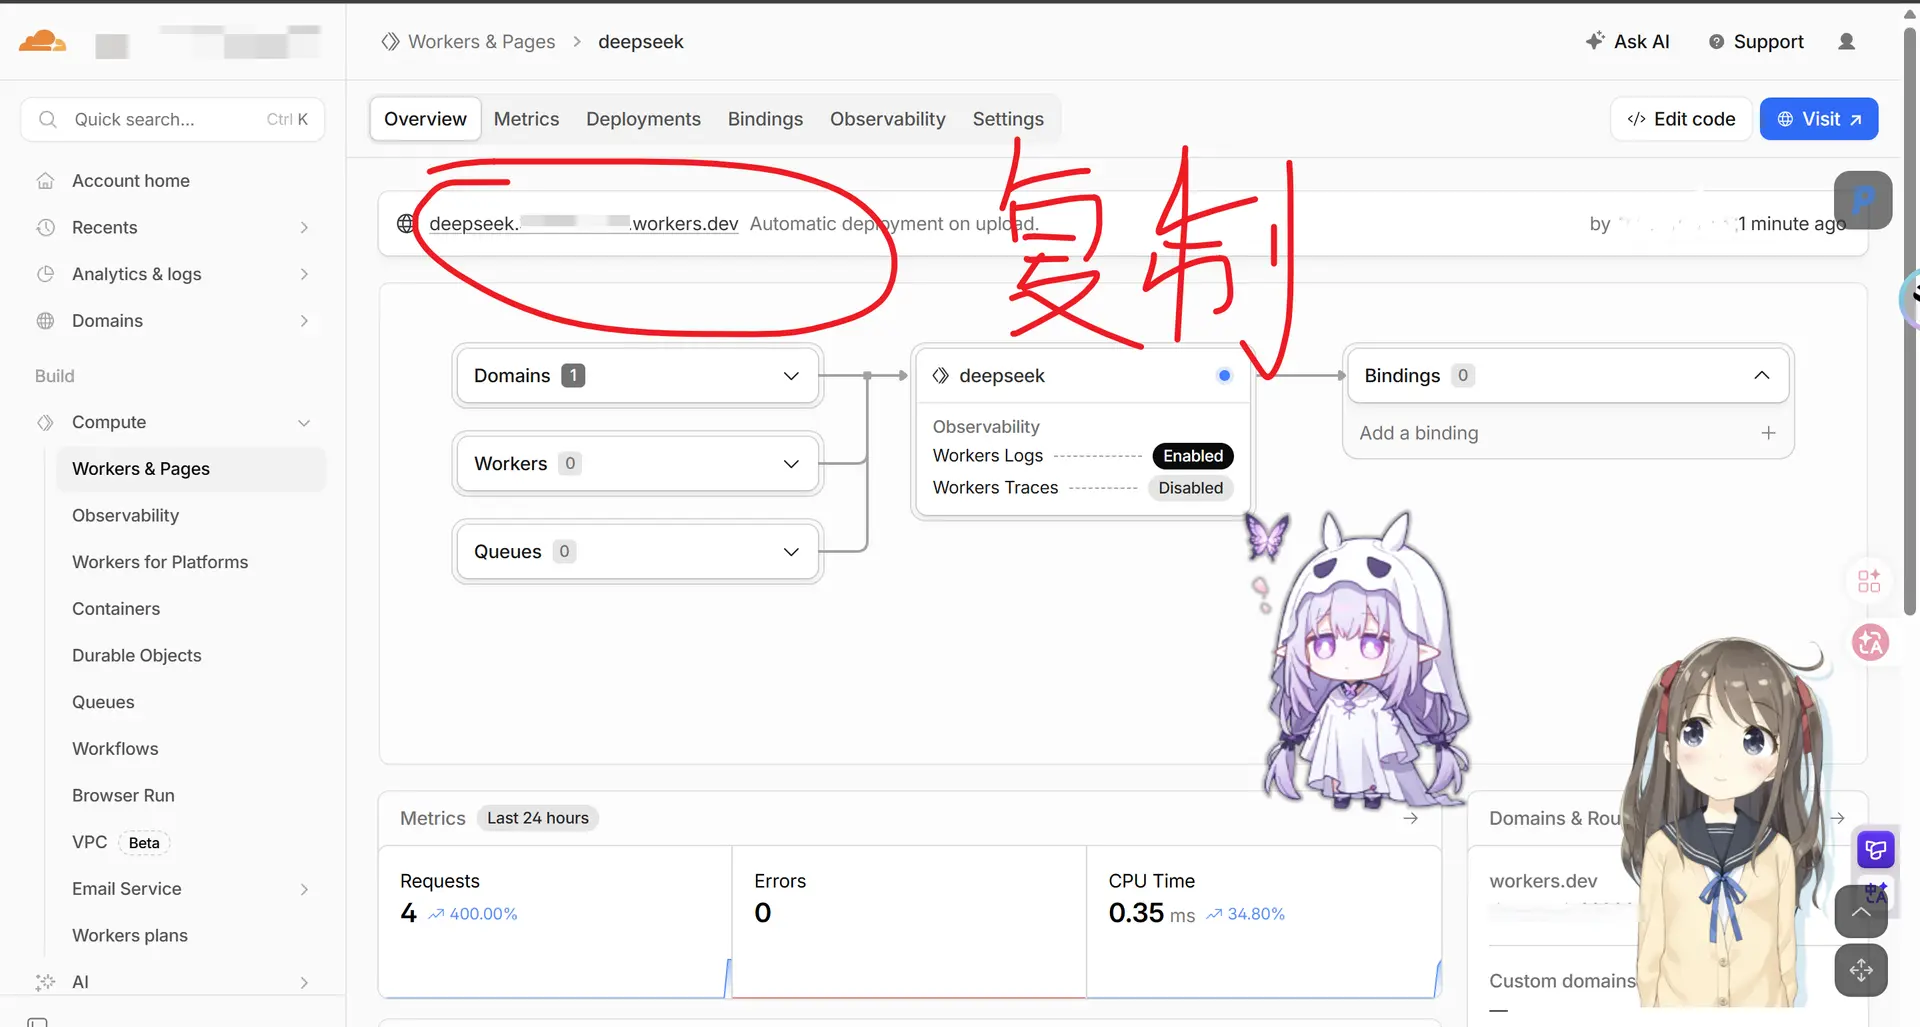Image resolution: width=1920 pixels, height=1027 pixels.
Task: Collapse the Bindings card
Action: (1761, 375)
